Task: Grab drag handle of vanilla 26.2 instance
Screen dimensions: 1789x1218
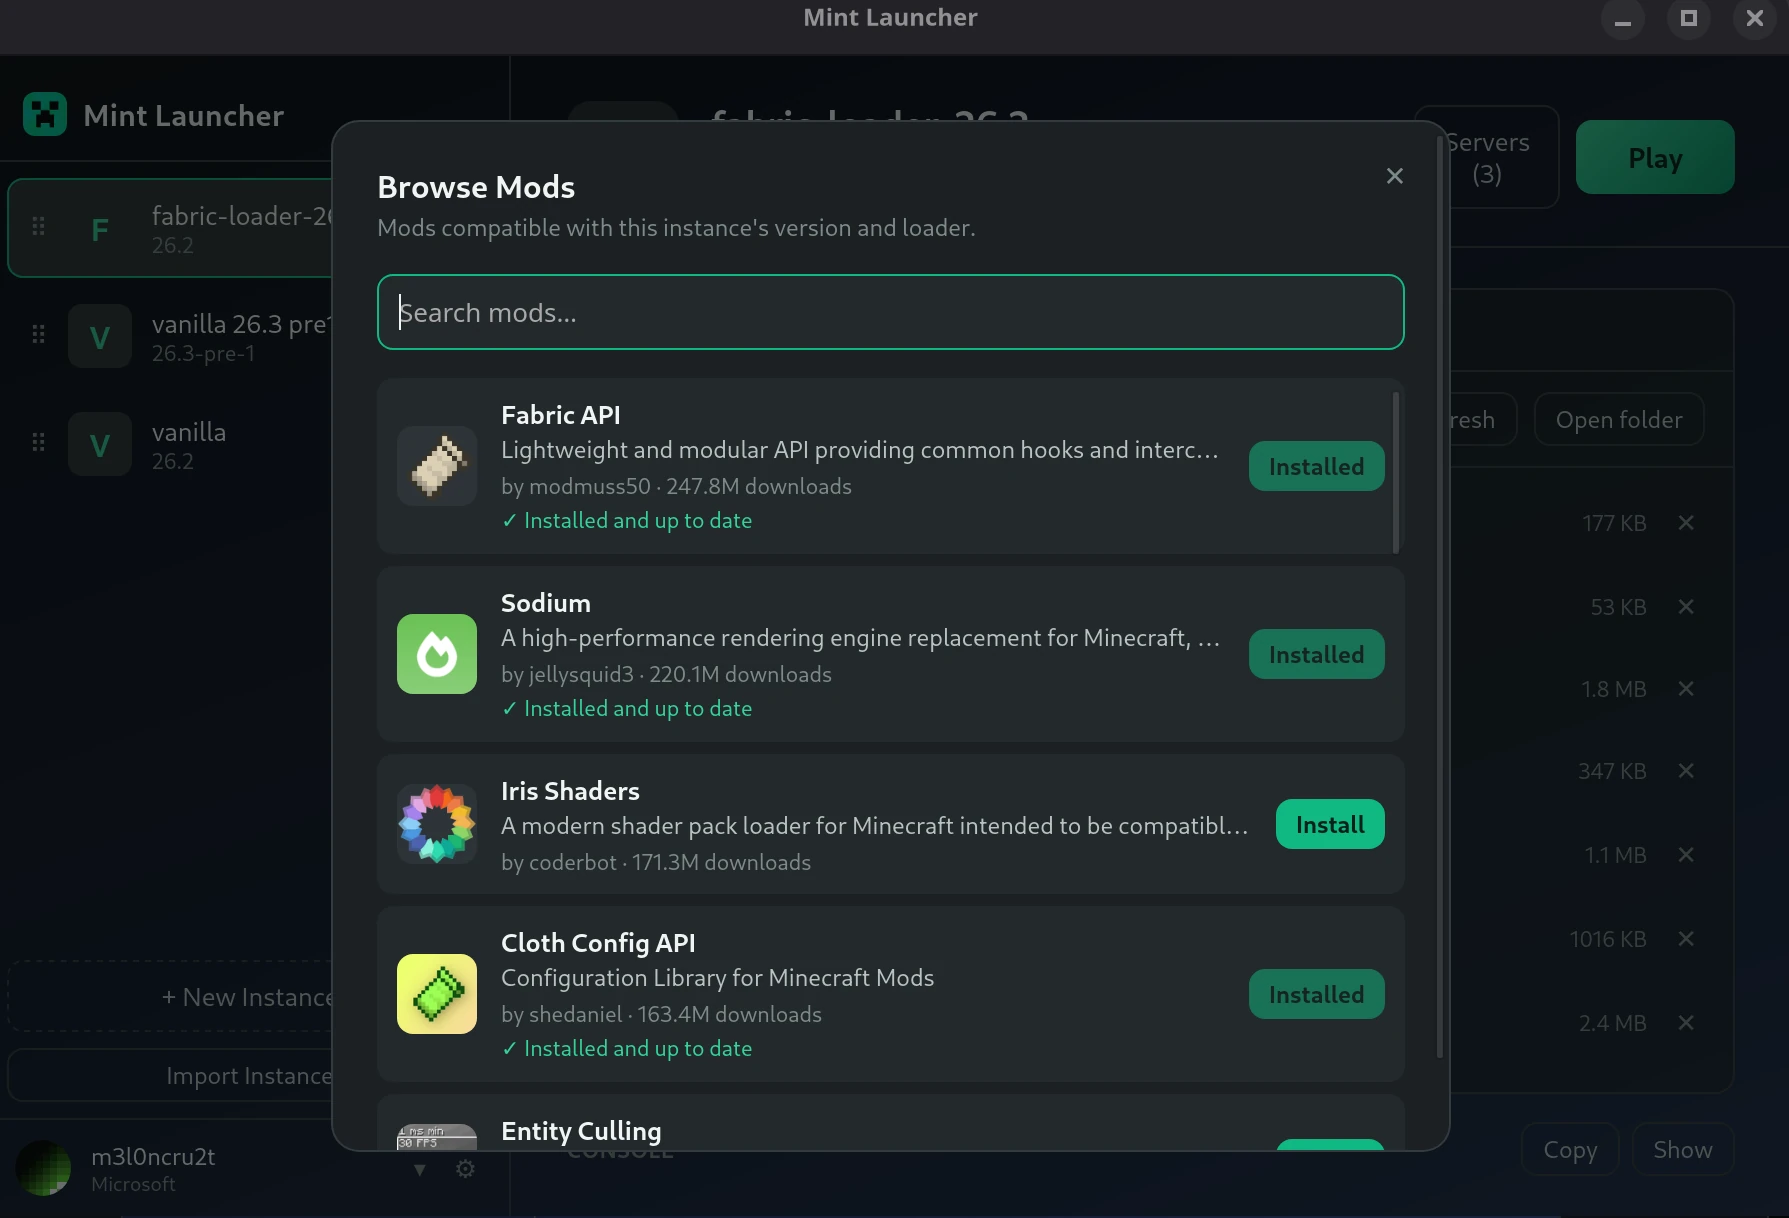Action: coord(38,442)
